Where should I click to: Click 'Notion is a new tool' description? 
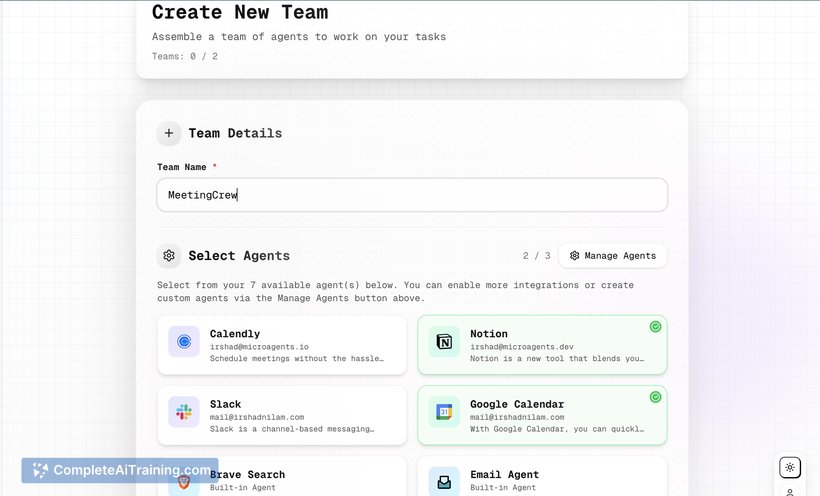tap(557, 358)
